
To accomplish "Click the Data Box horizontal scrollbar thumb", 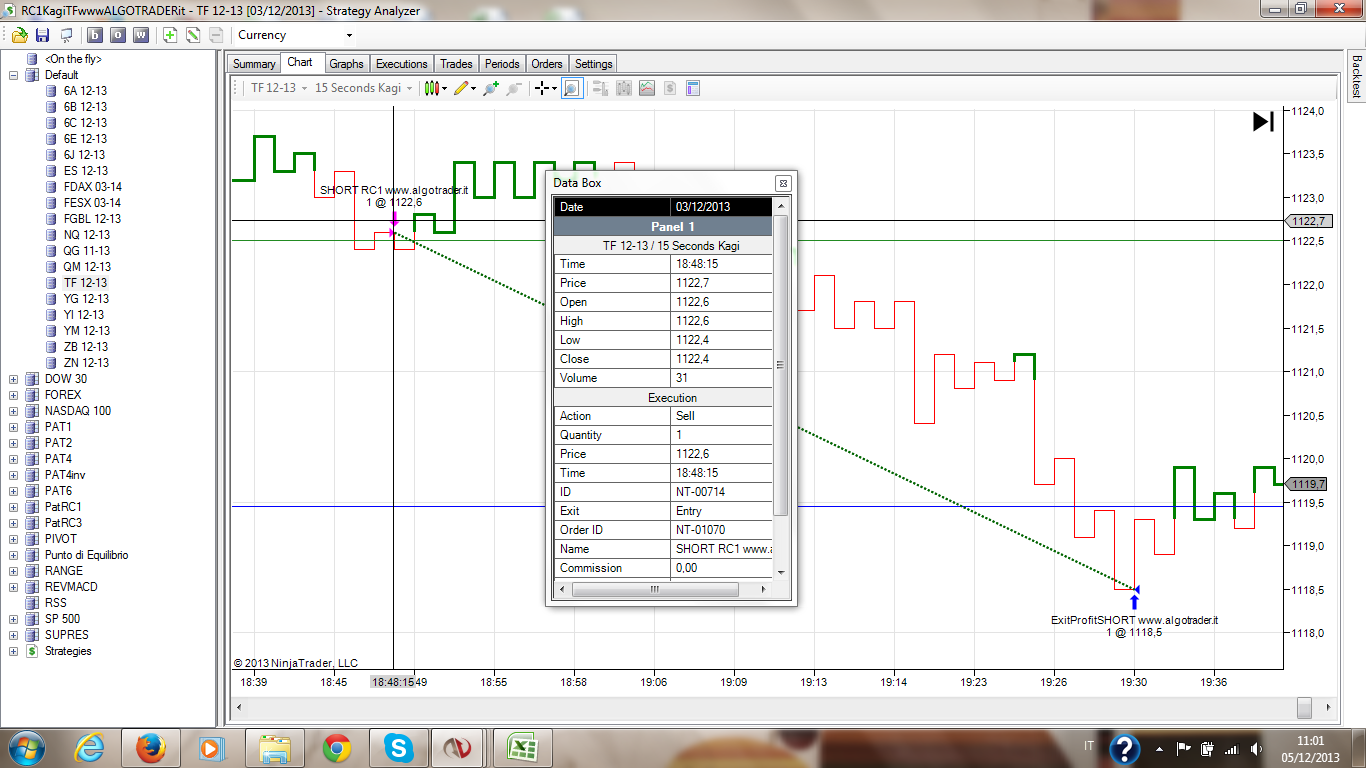I will tap(655, 590).
